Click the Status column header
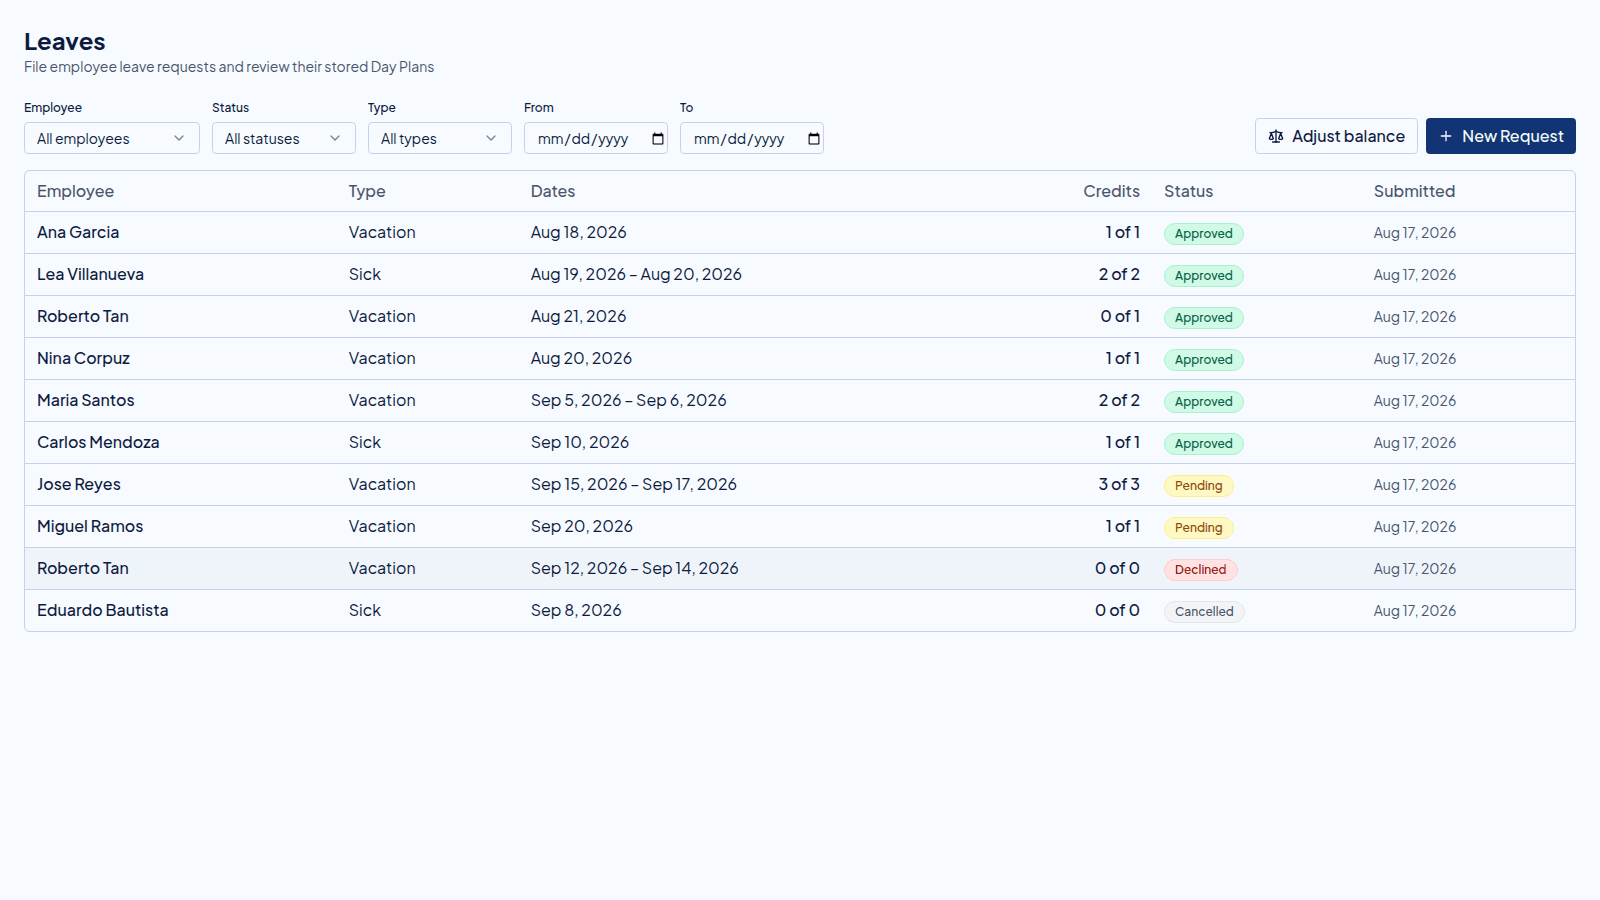The width and height of the screenshot is (1600, 900). [1188, 191]
